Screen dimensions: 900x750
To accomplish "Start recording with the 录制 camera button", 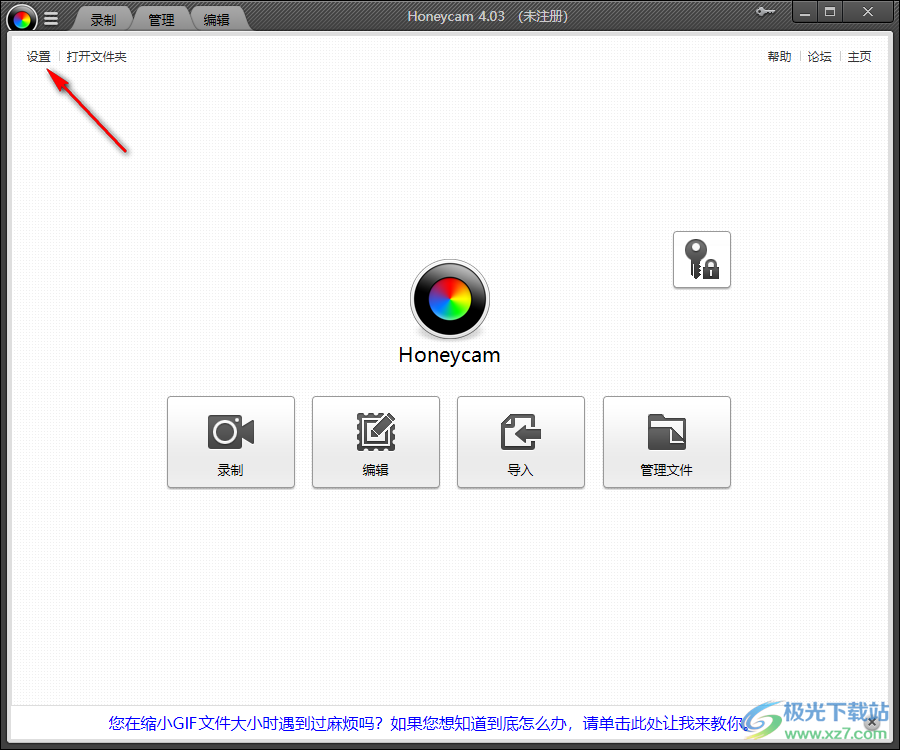I will point(231,442).
